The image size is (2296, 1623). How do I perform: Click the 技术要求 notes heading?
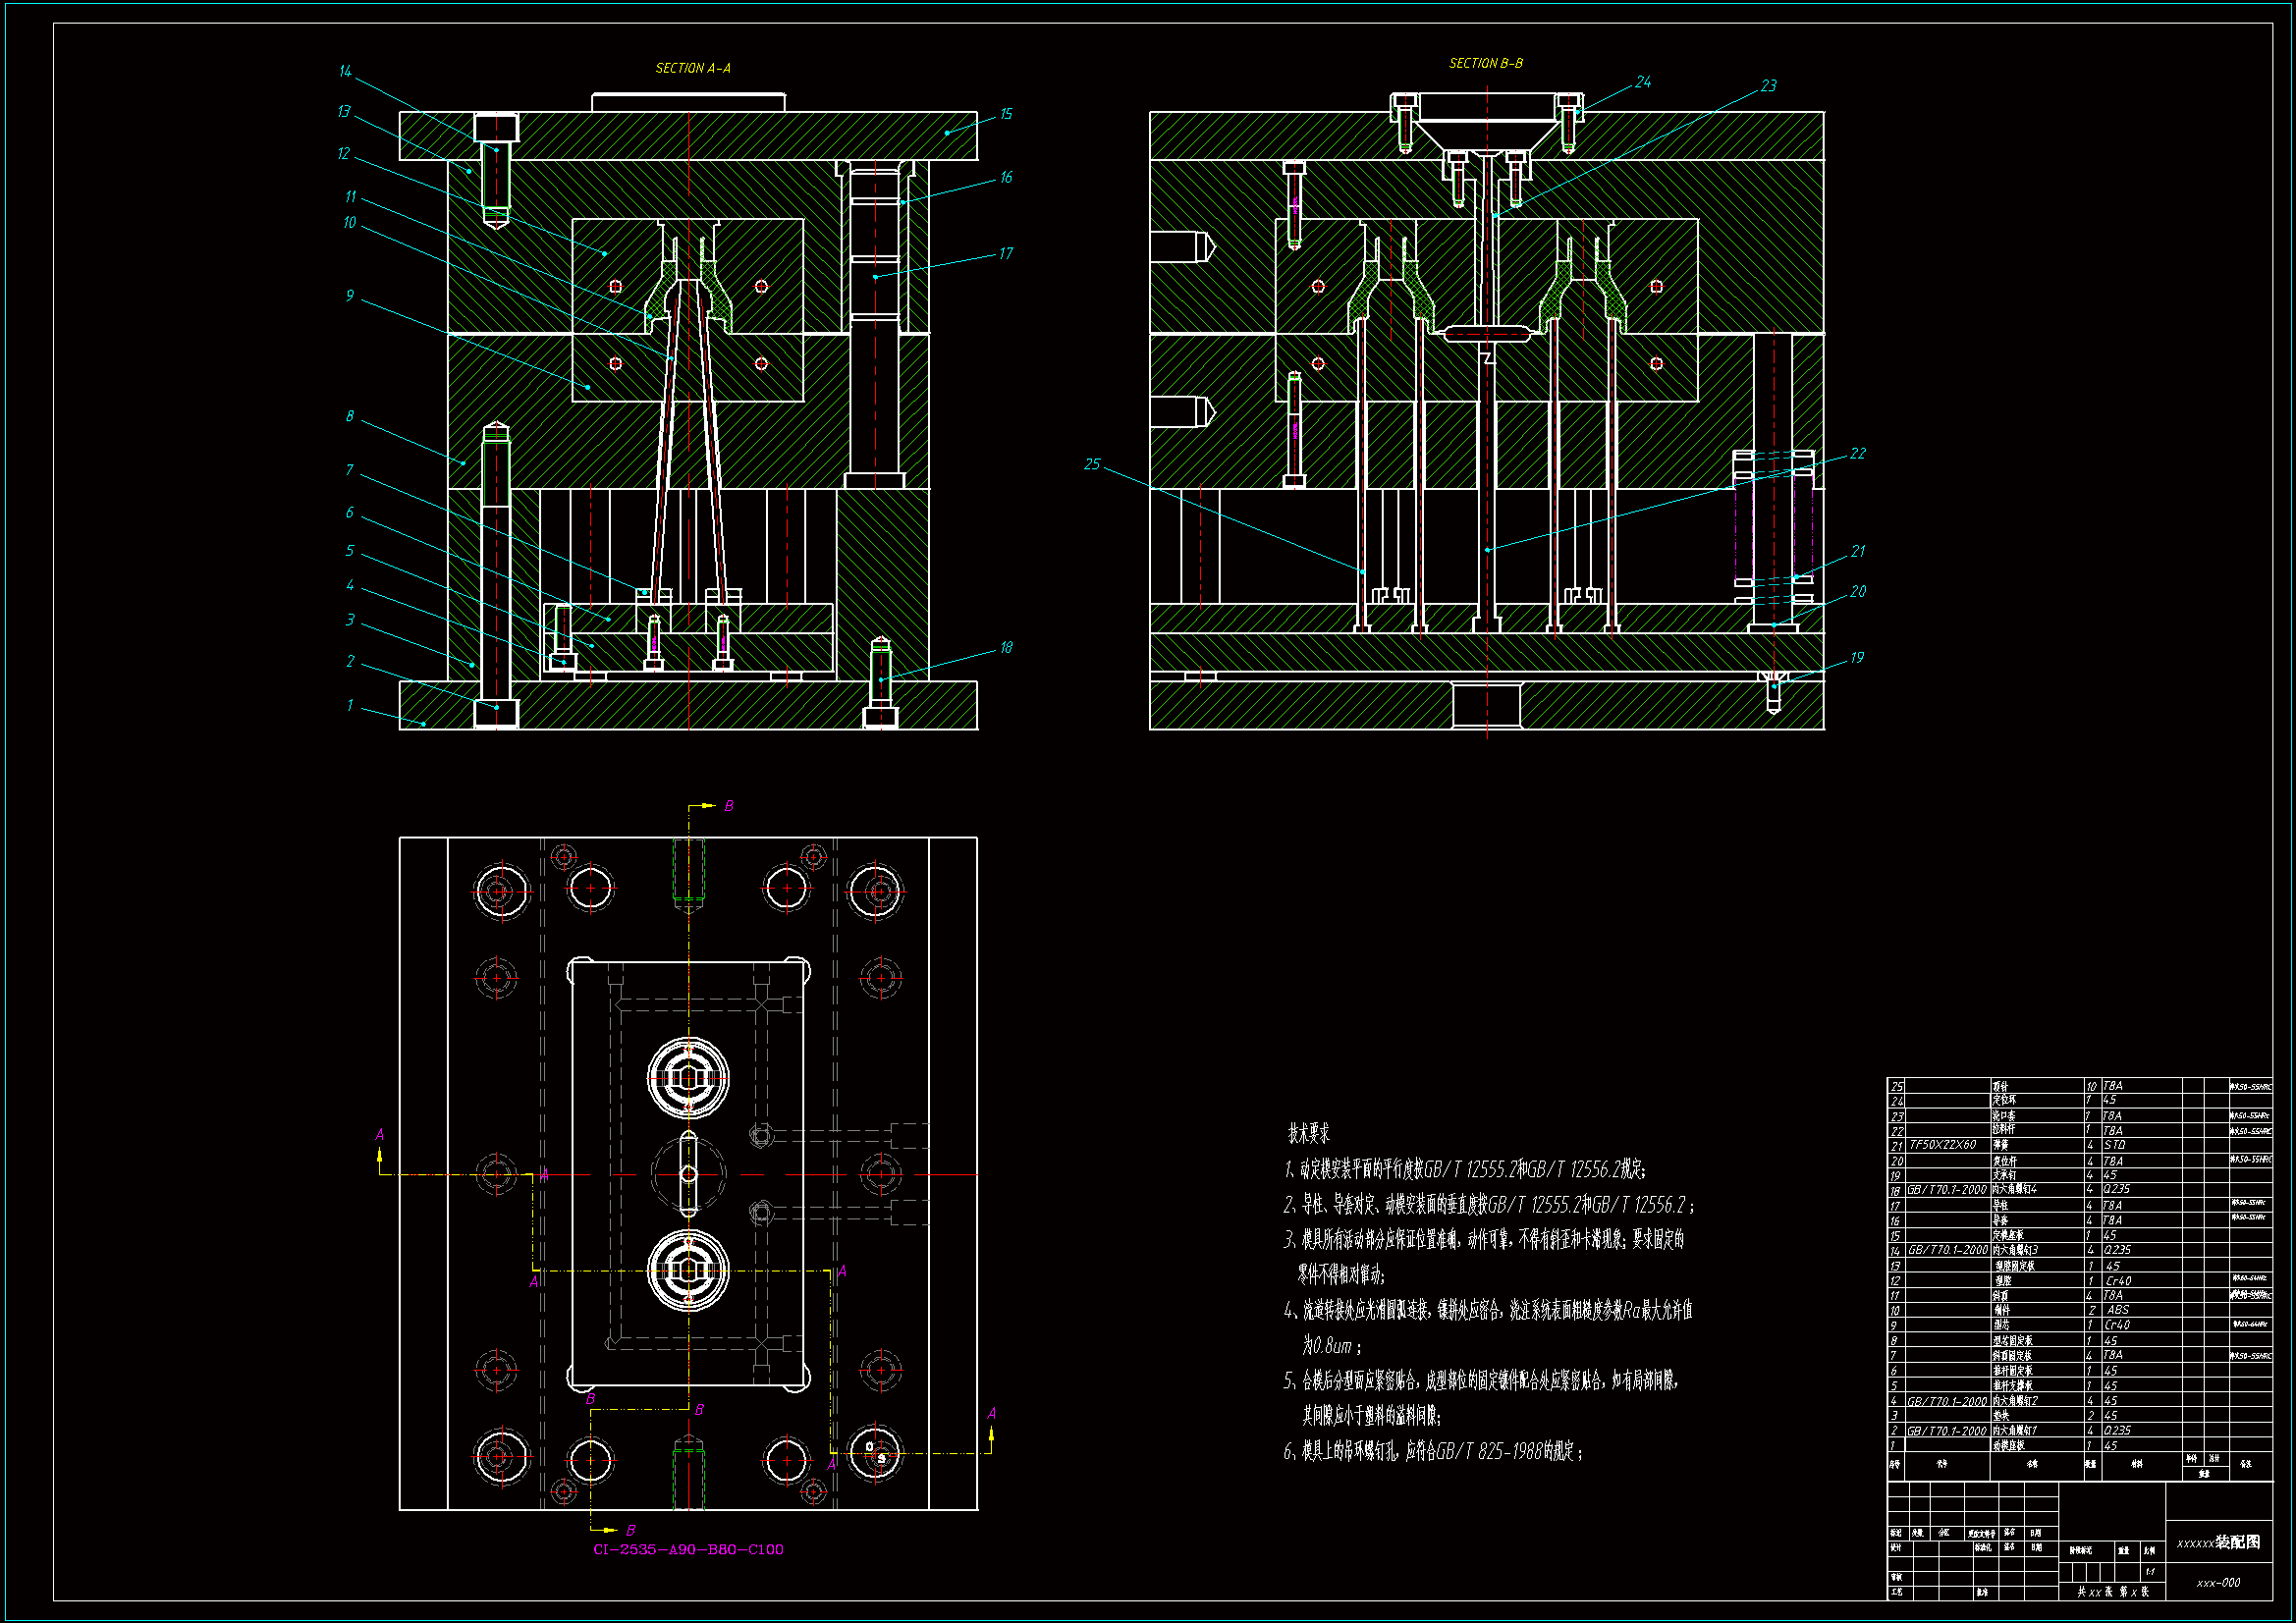tap(1308, 1133)
